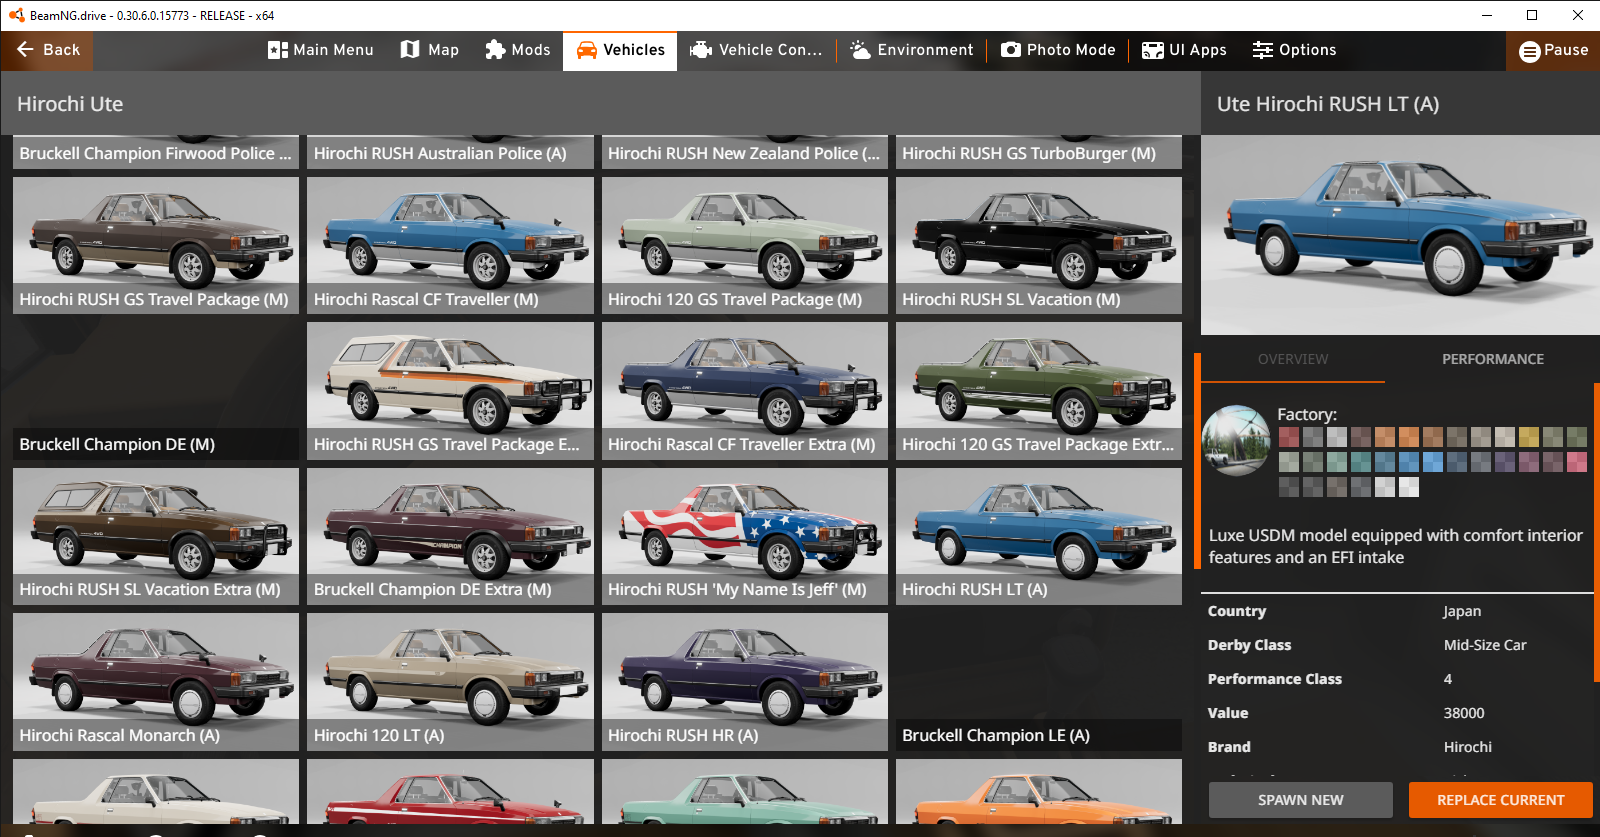Open the Map via its icon
Viewport: 1600px width, 837px height.
point(410,50)
